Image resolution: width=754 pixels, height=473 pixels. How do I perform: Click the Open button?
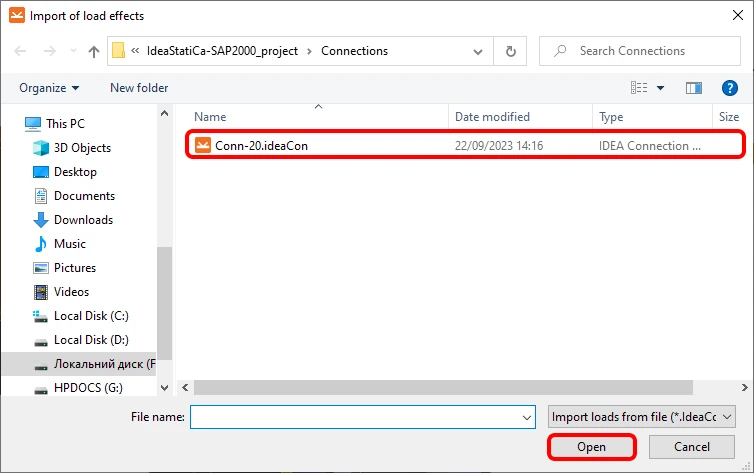(x=591, y=447)
